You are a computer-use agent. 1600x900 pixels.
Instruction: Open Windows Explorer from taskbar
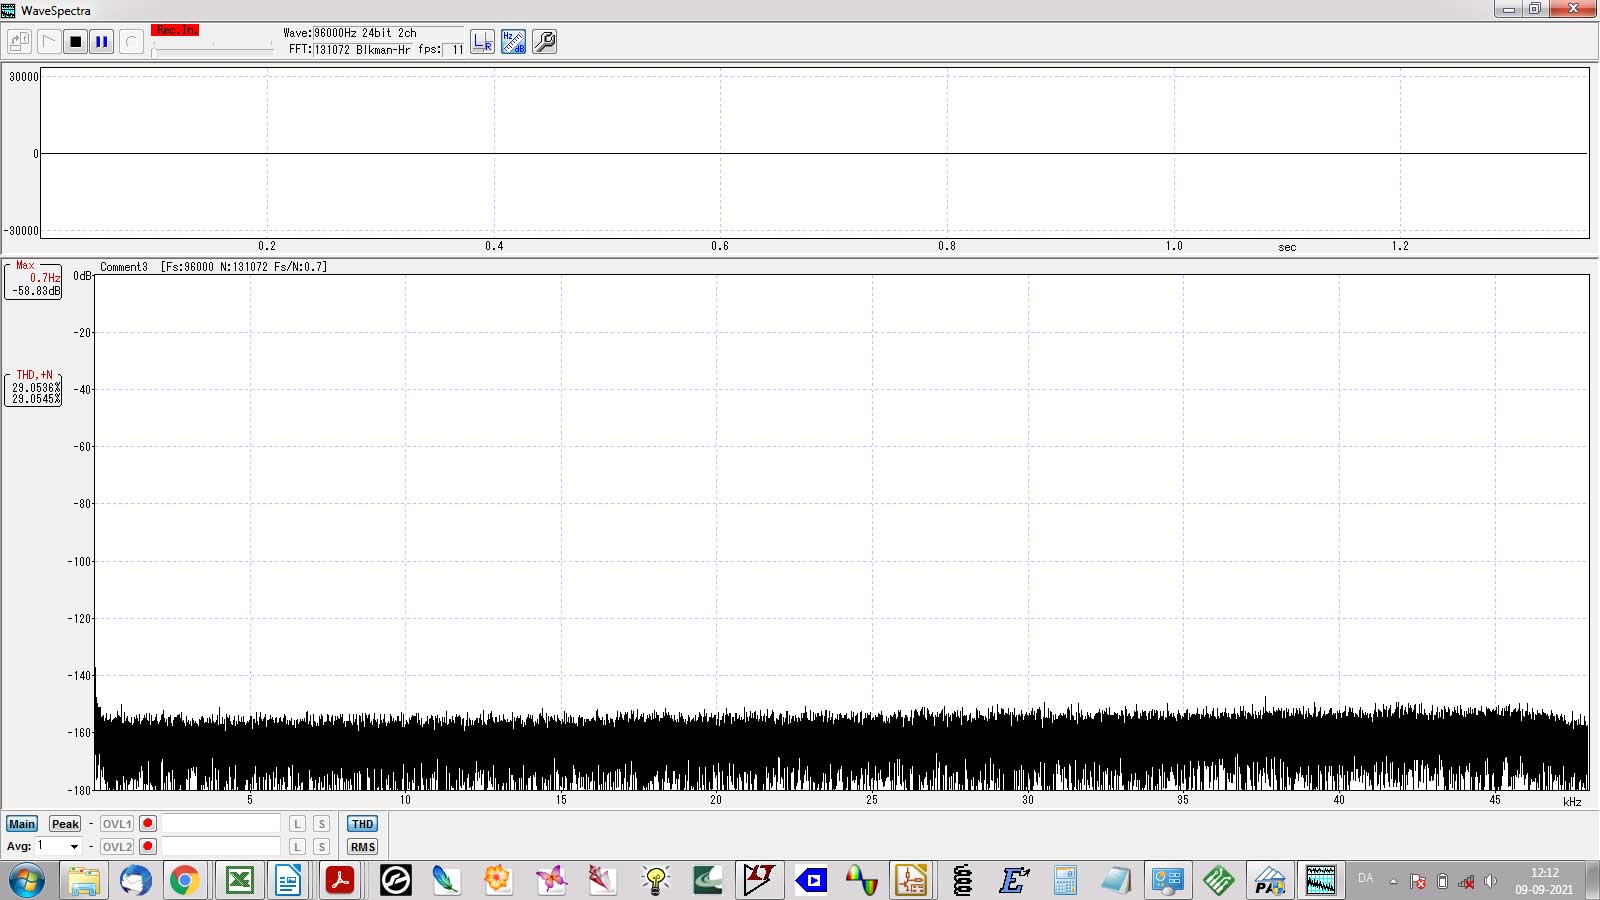pyautogui.click(x=84, y=880)
